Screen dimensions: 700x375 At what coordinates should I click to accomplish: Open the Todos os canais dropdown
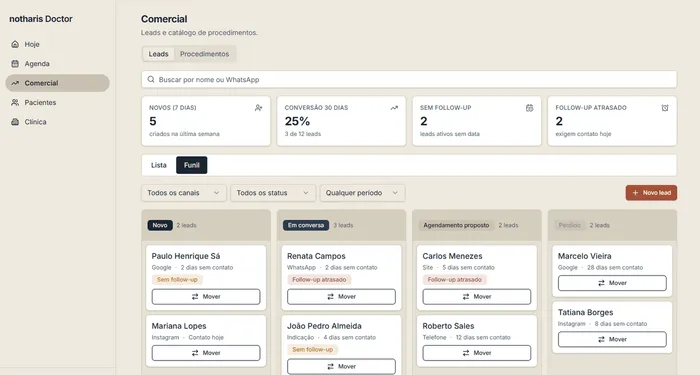[184, 193]
